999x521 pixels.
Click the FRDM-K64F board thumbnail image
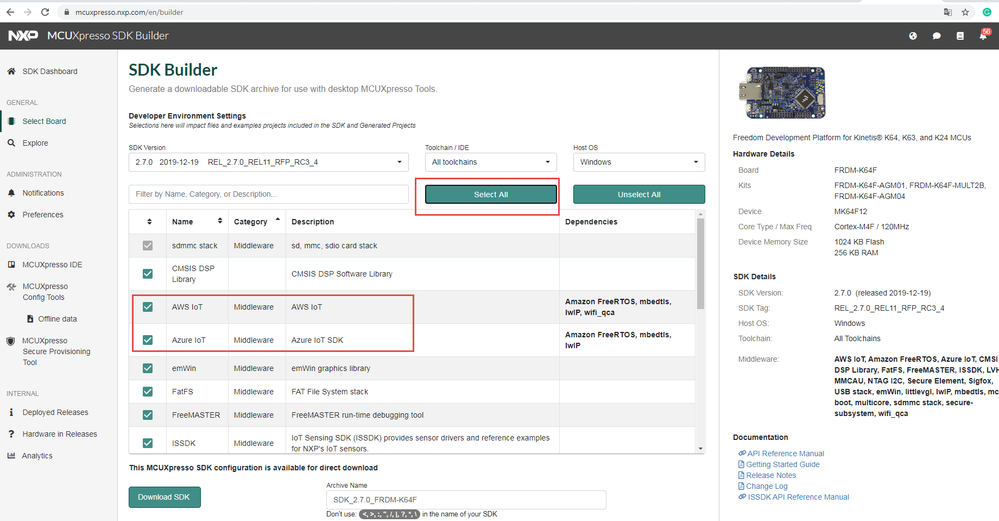pyautogui.click(x=782, y=93)
